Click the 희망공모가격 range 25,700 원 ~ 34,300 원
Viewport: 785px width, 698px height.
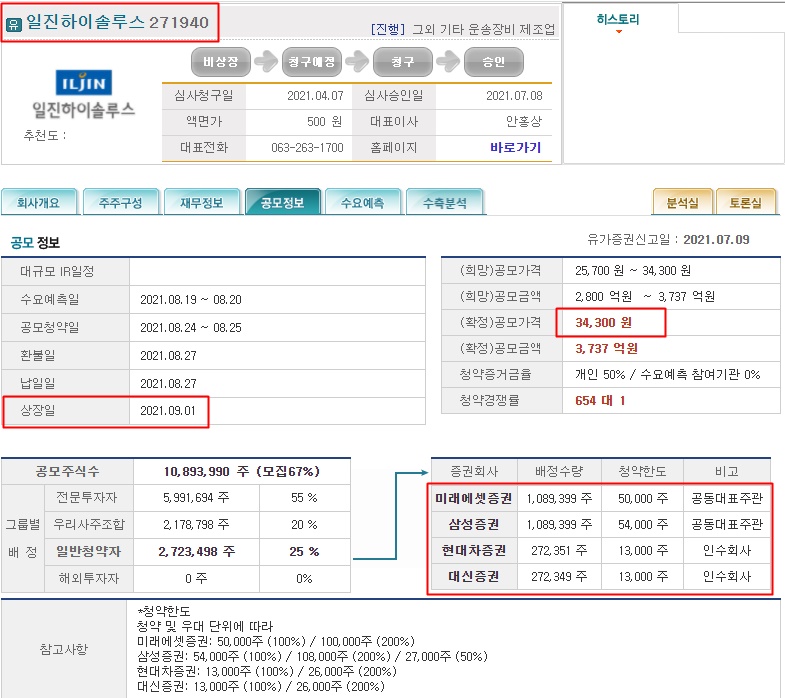(633, 270)
